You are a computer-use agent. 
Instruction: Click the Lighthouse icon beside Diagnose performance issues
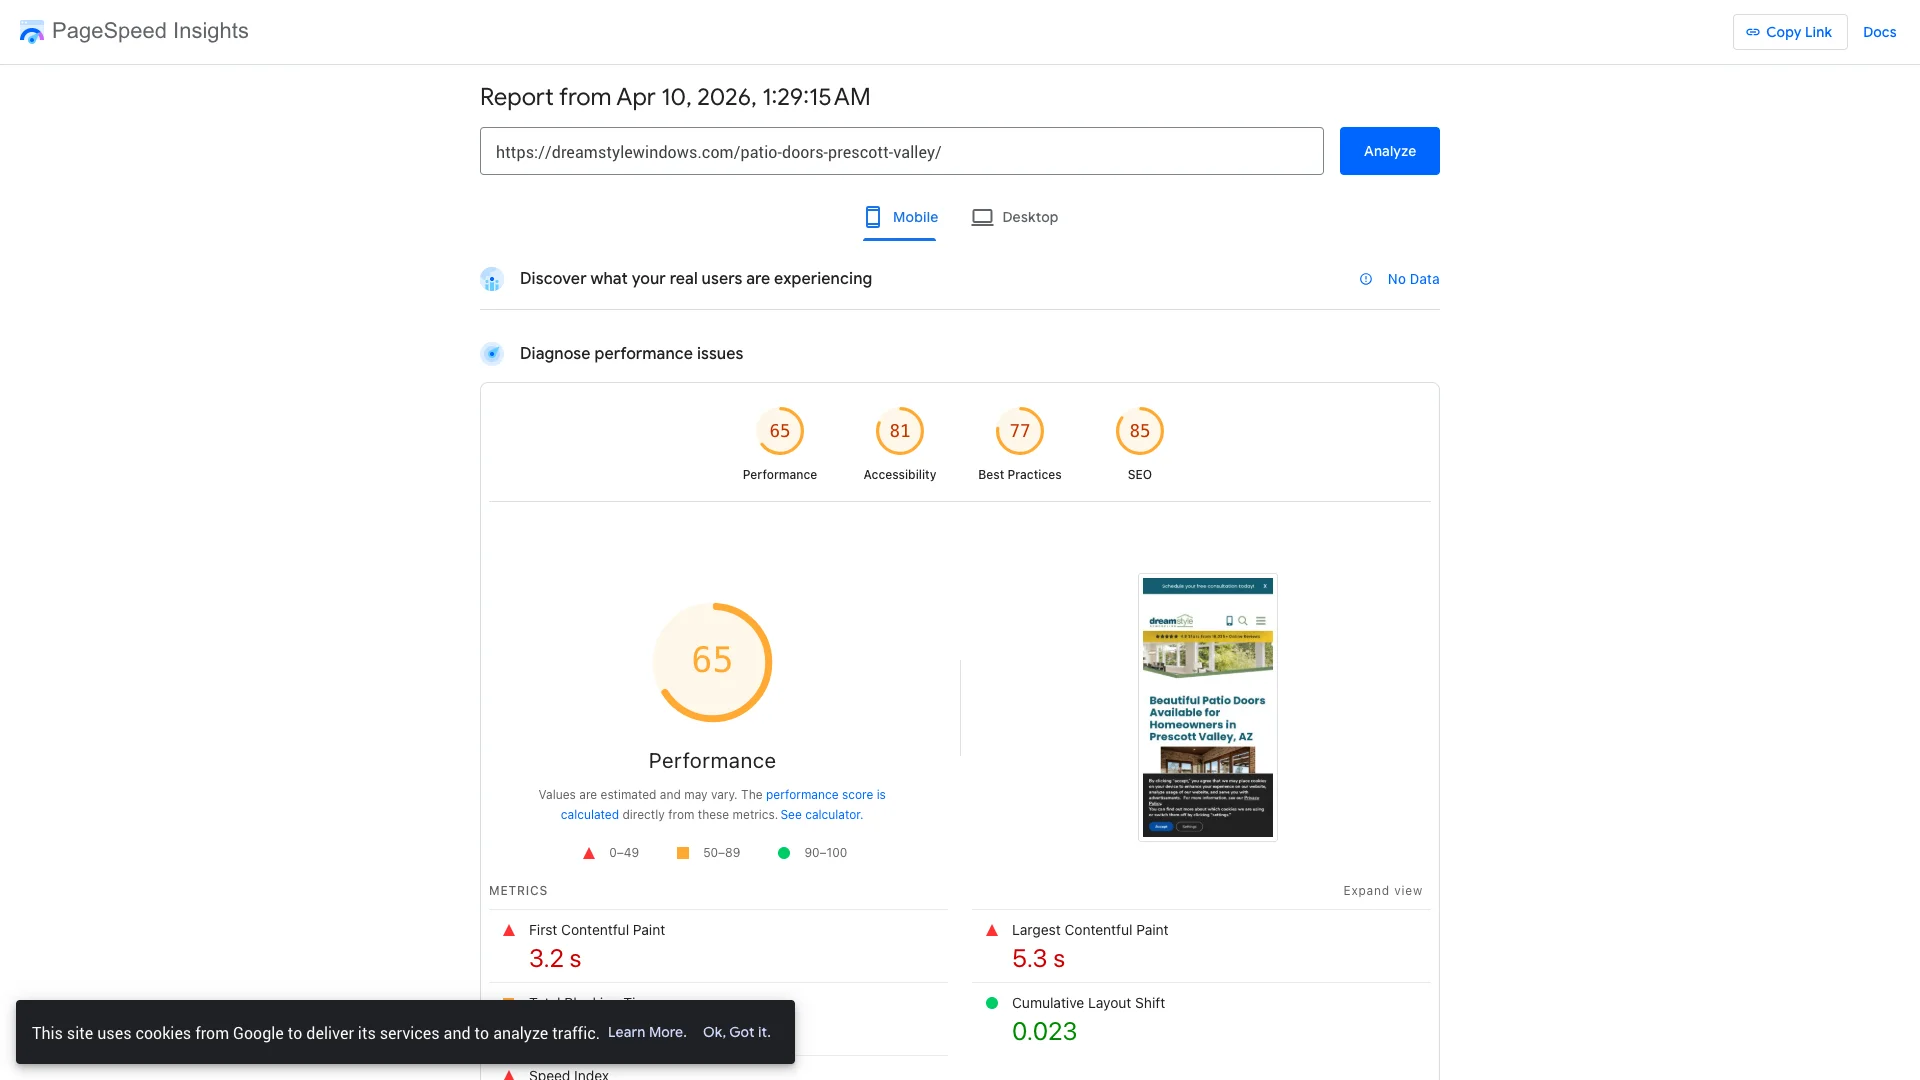tap(492, 353)
